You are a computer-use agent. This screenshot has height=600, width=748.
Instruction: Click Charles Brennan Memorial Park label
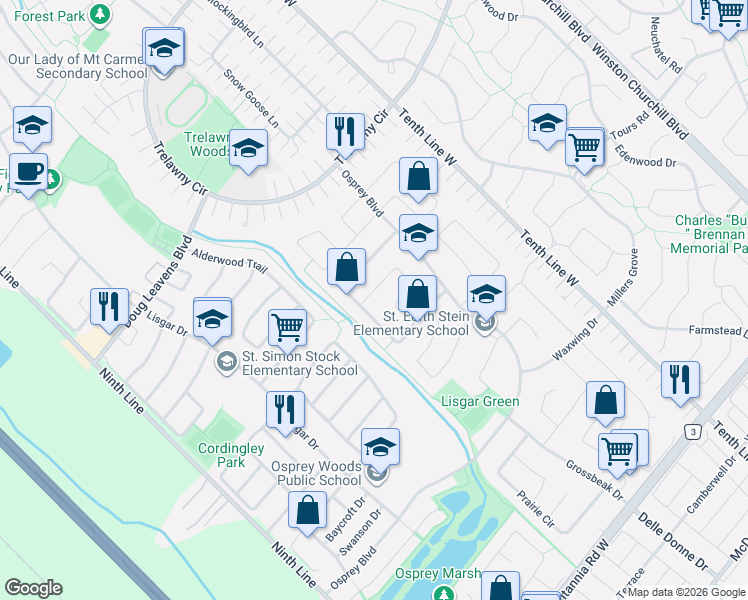pyautogui.click(x=710, y=234)
